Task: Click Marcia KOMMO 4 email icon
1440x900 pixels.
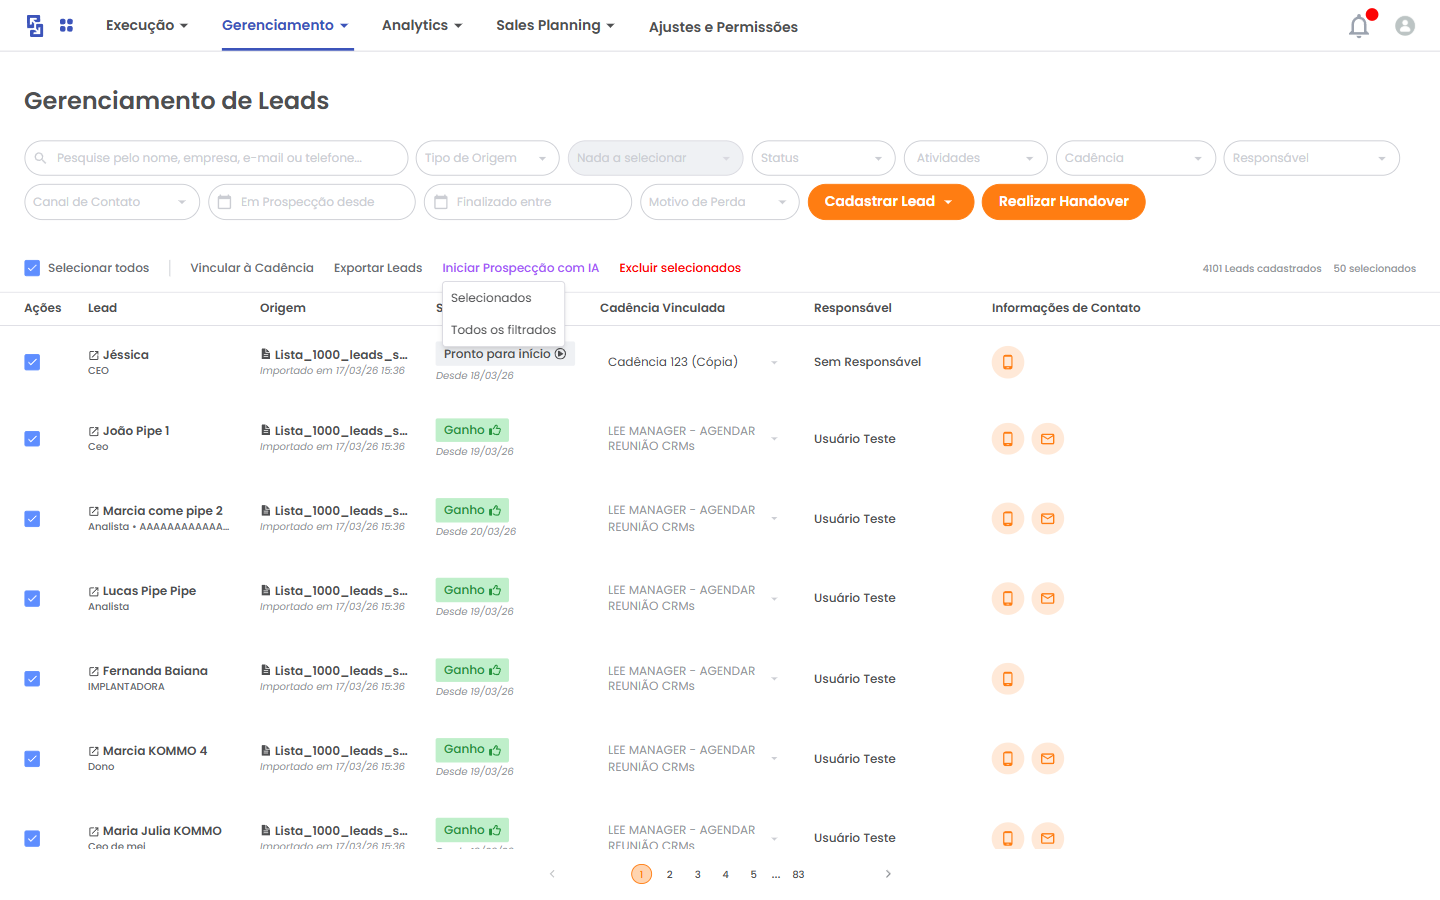Action: (x=1048, y=759)
